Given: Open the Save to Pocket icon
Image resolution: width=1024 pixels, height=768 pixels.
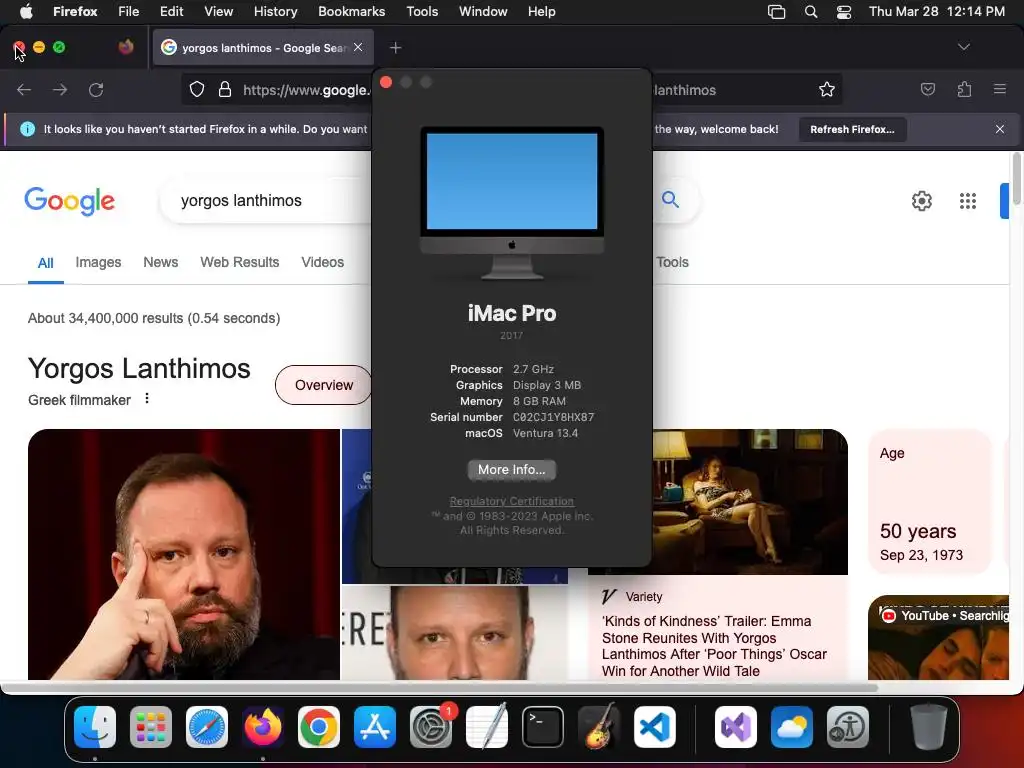Looking at the screenshot, I should point(927,89).
